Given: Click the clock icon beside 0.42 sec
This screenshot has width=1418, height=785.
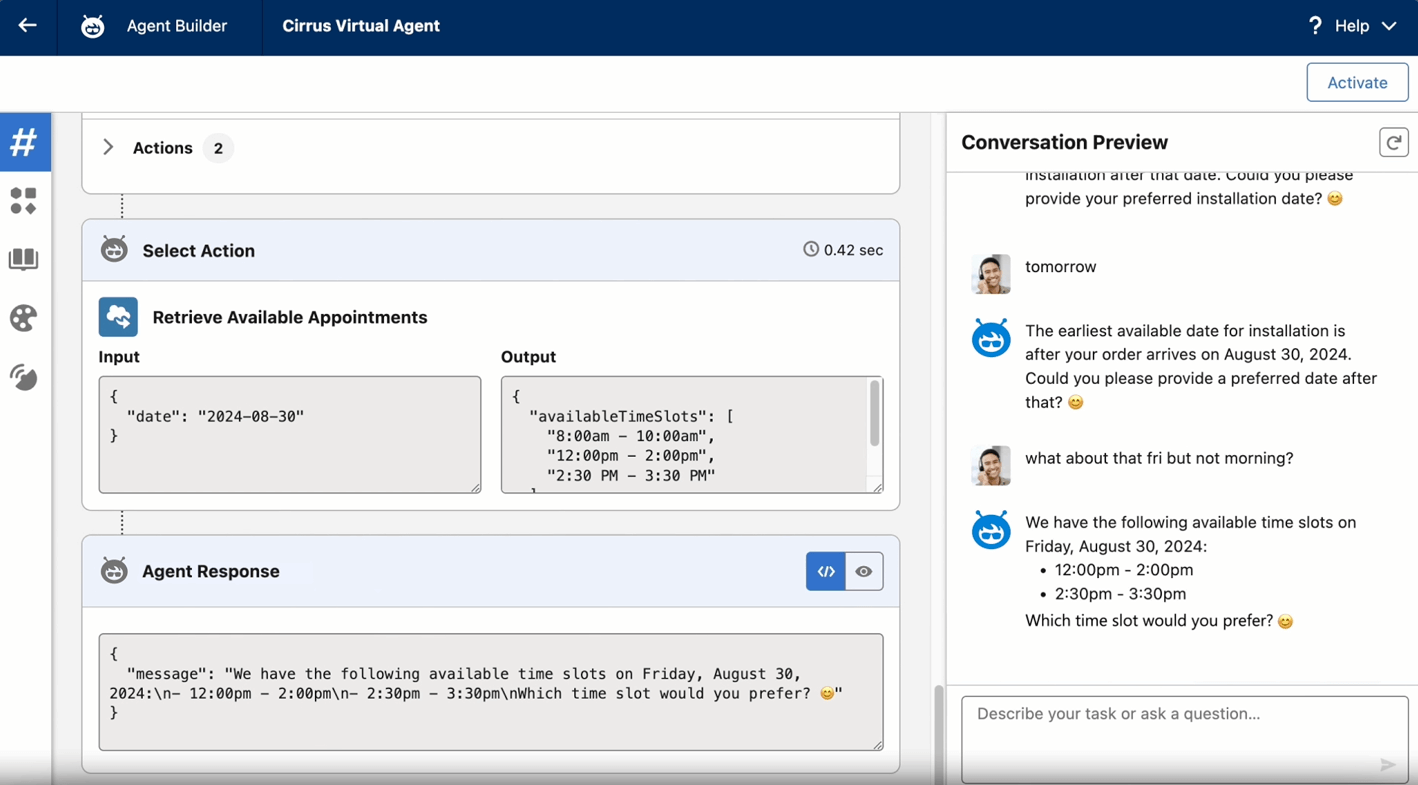Looking at the screenshot, I should pos(811,249).
